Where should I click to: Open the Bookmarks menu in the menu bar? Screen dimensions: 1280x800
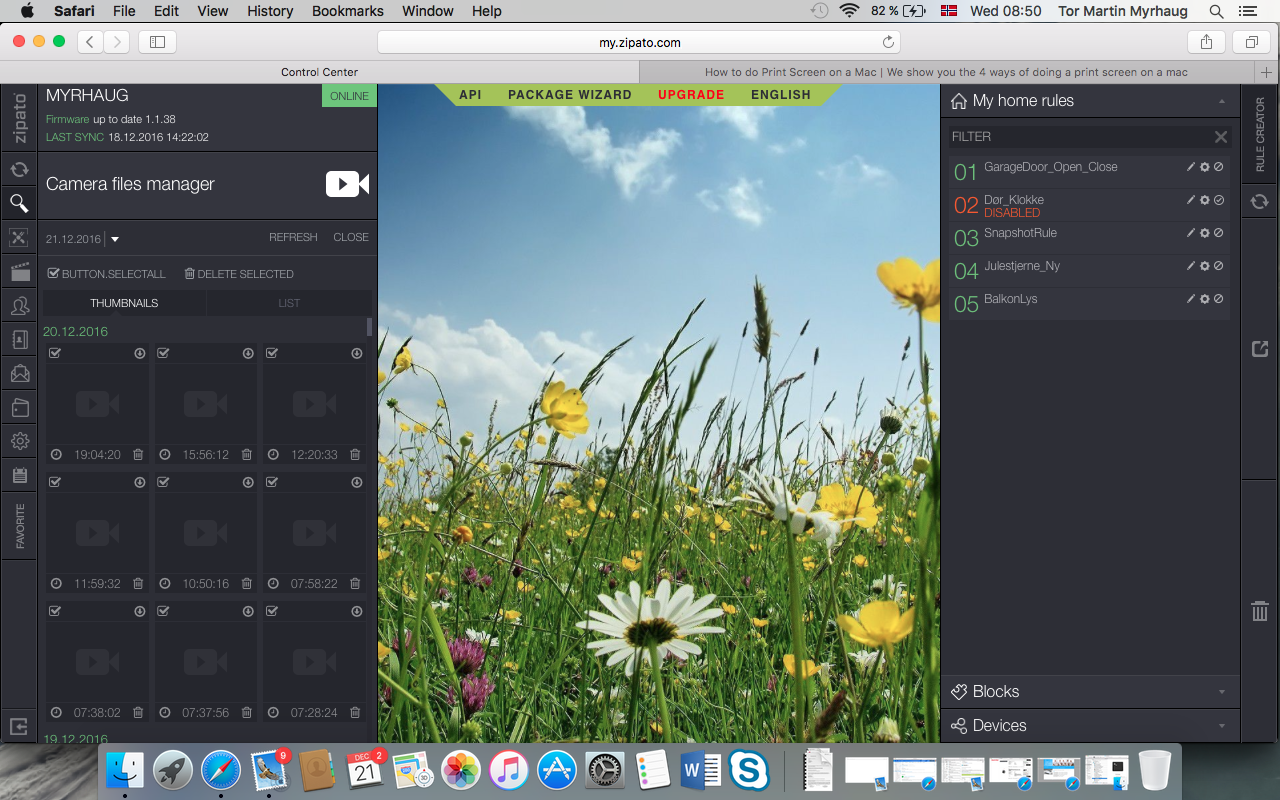[x=347, y=11]
